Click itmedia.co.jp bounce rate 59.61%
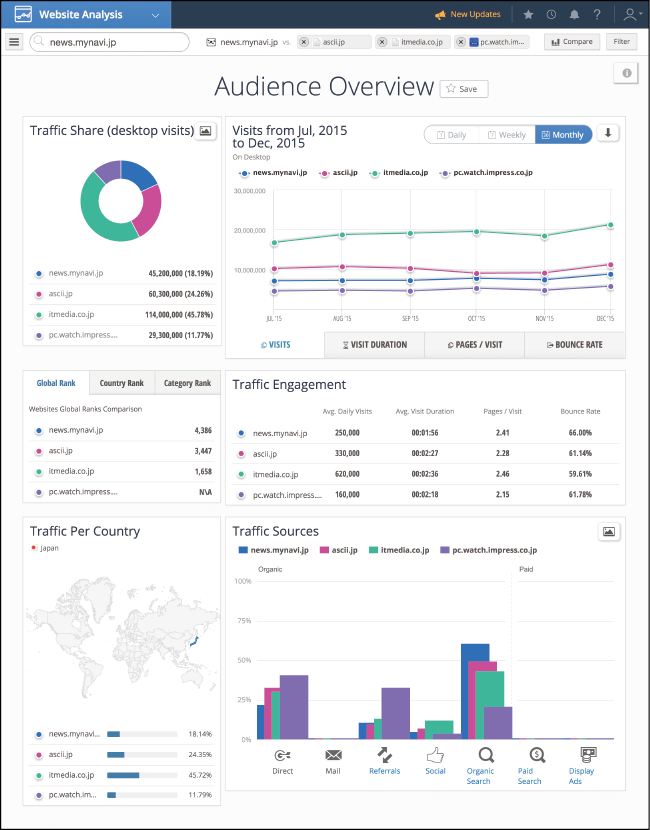Screen dimensions: 650x830 coord(580,474)
